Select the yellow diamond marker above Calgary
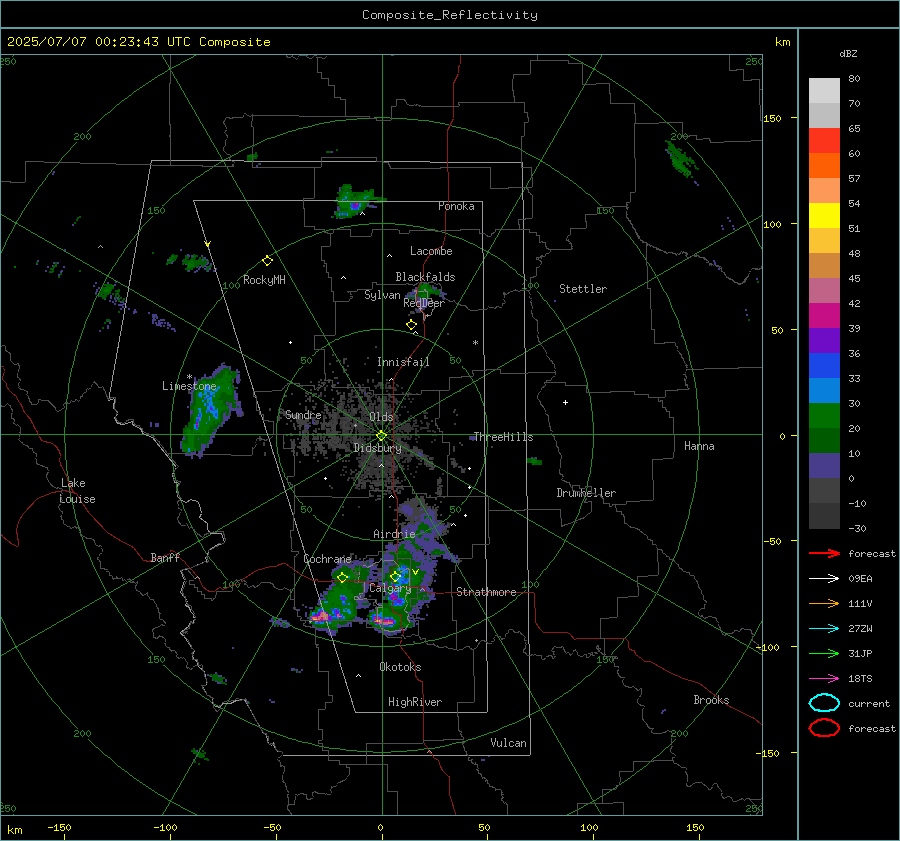 point(395,576)
